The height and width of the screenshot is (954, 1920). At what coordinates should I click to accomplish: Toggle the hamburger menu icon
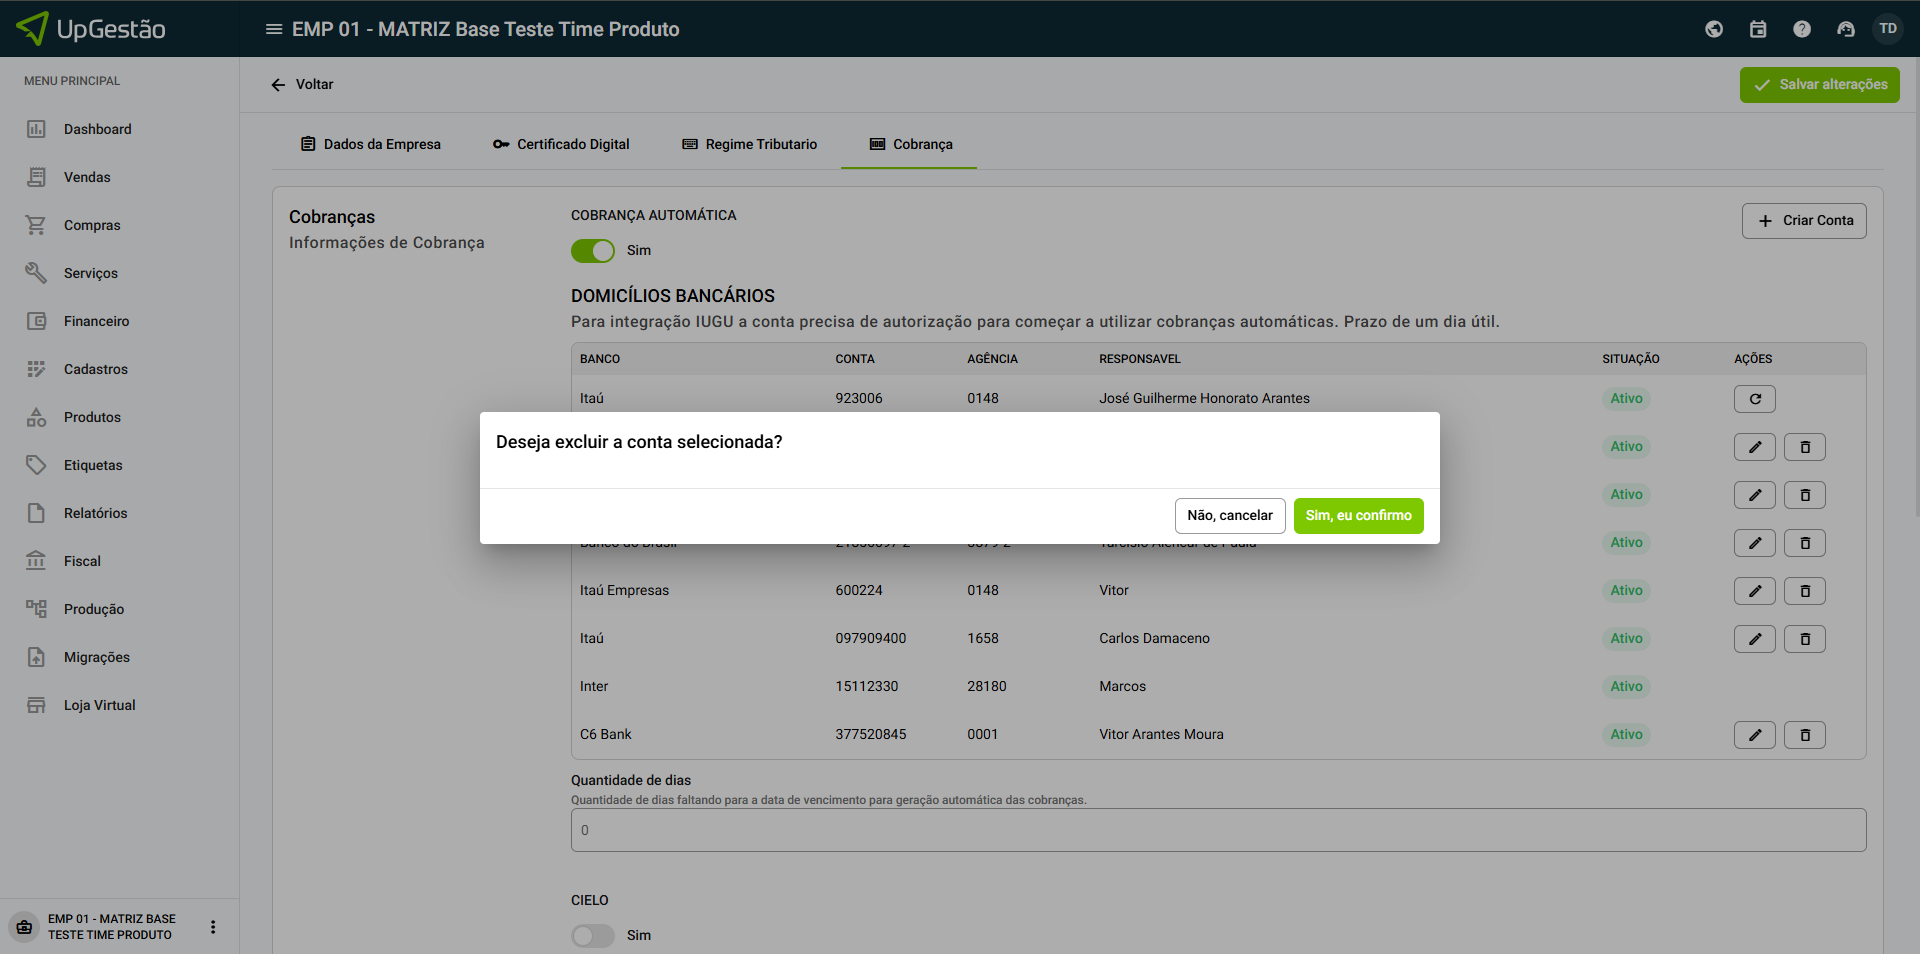(x=273, y=29)
